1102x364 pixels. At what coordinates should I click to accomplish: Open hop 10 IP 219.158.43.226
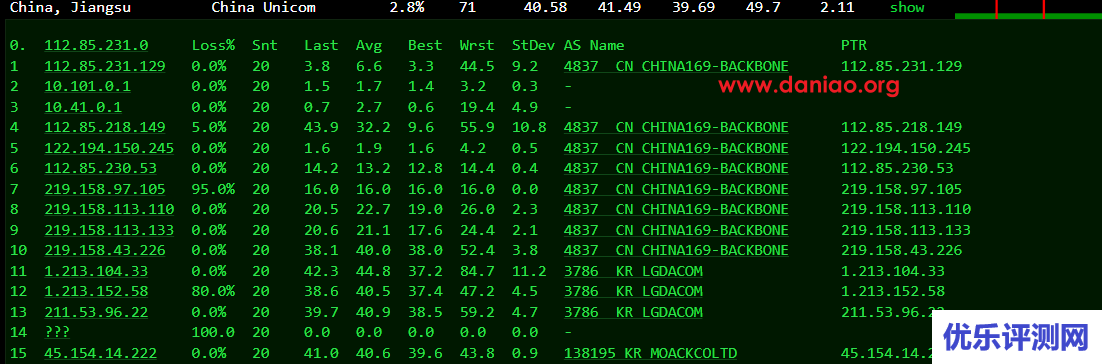tap(105, 250)
